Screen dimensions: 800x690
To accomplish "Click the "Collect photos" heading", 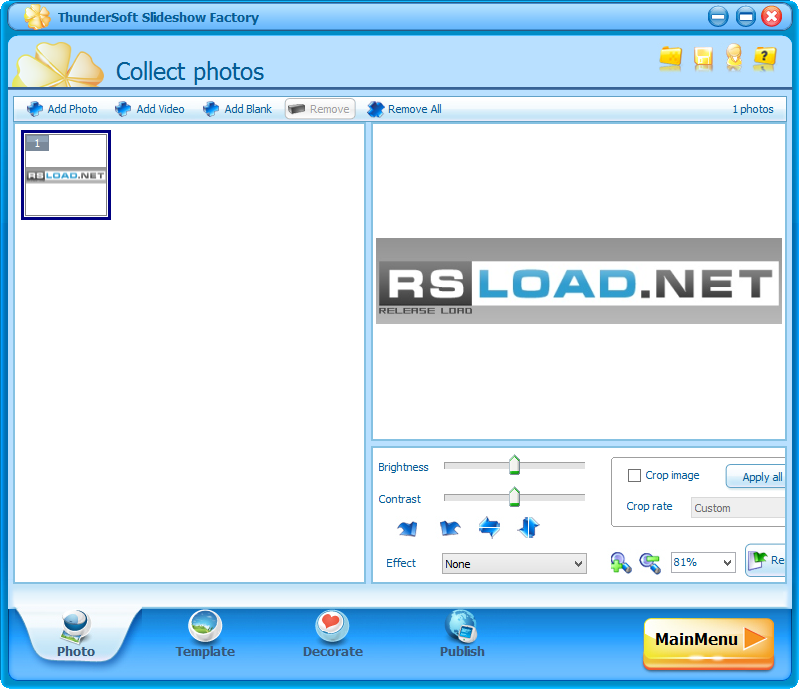I will [x=190, y=71].
